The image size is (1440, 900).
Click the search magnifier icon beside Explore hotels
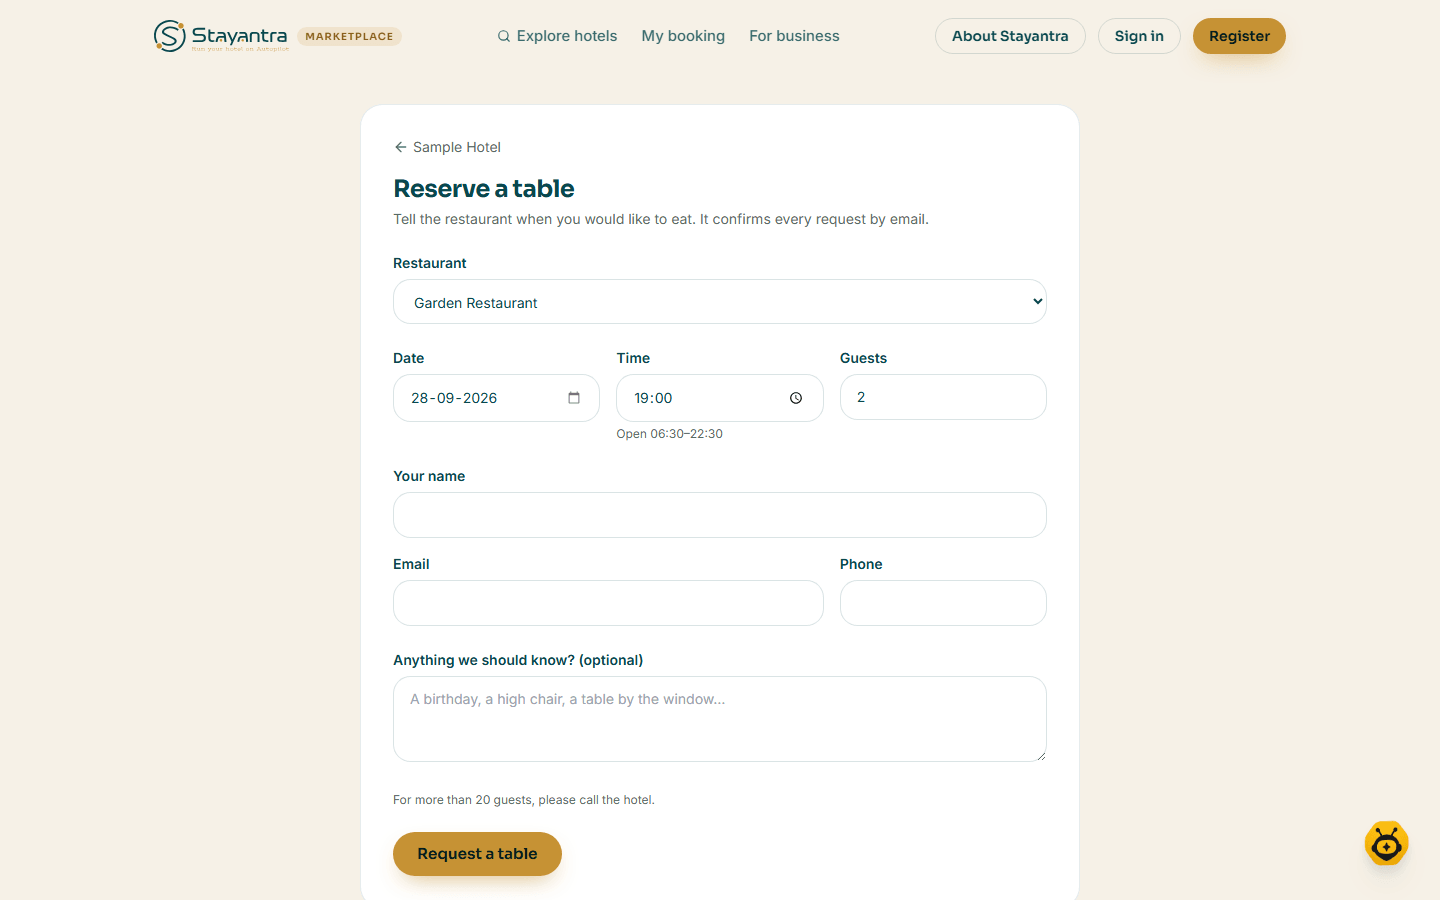point(504,36)
